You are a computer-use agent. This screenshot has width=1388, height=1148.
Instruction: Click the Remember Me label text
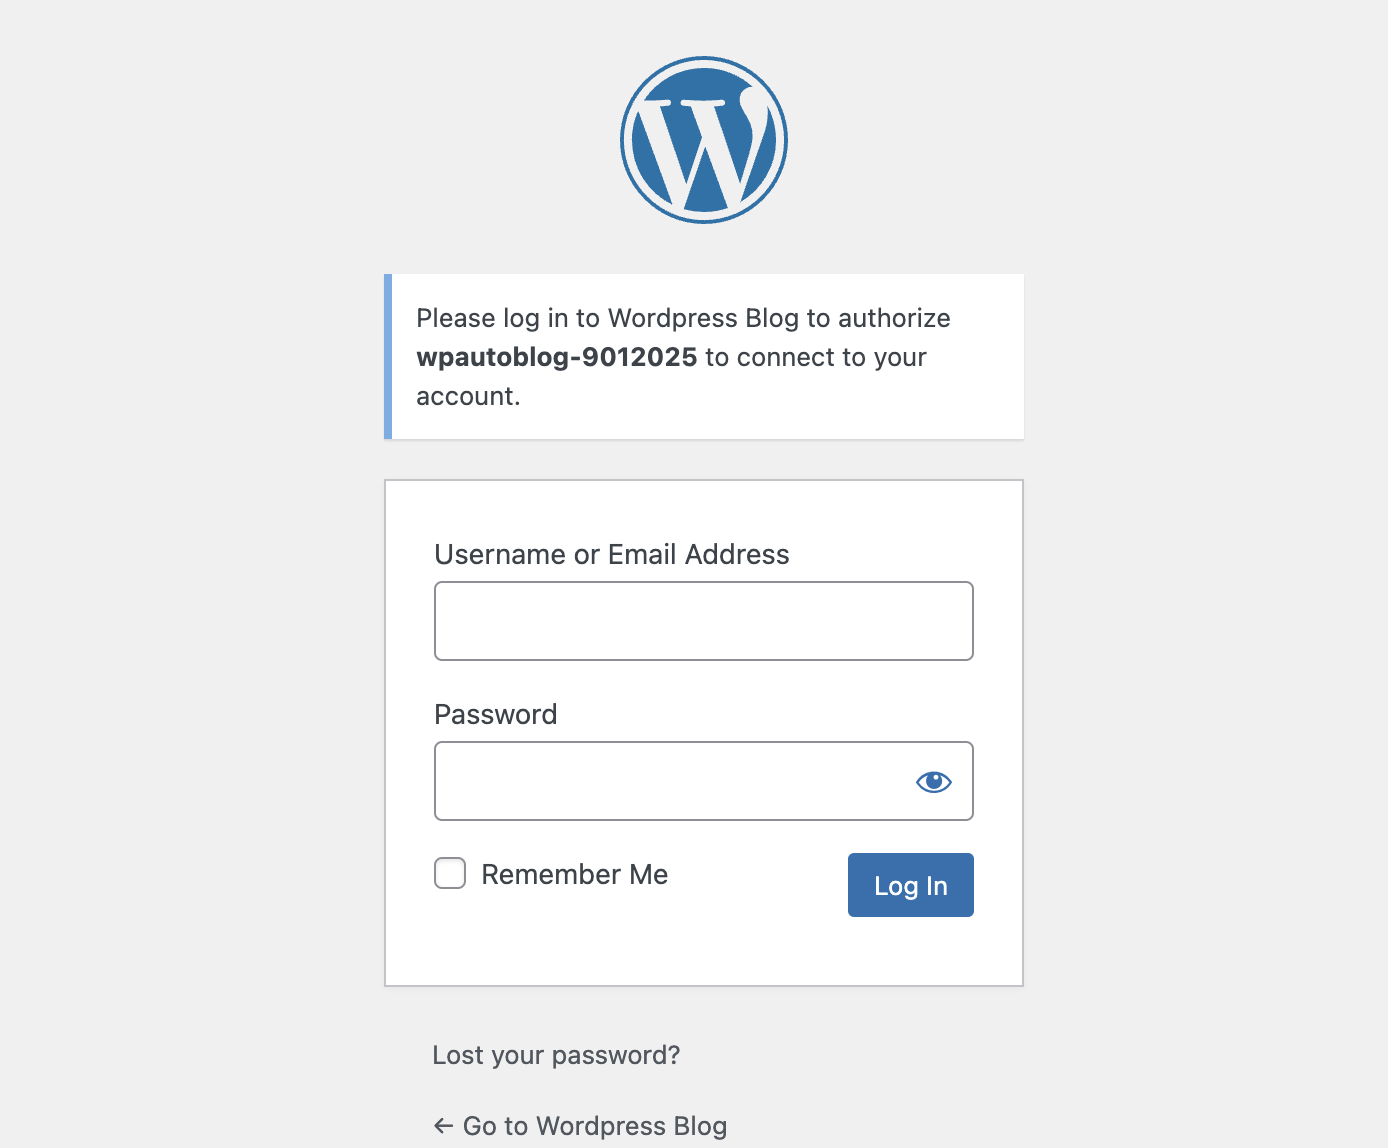point(574,874)
